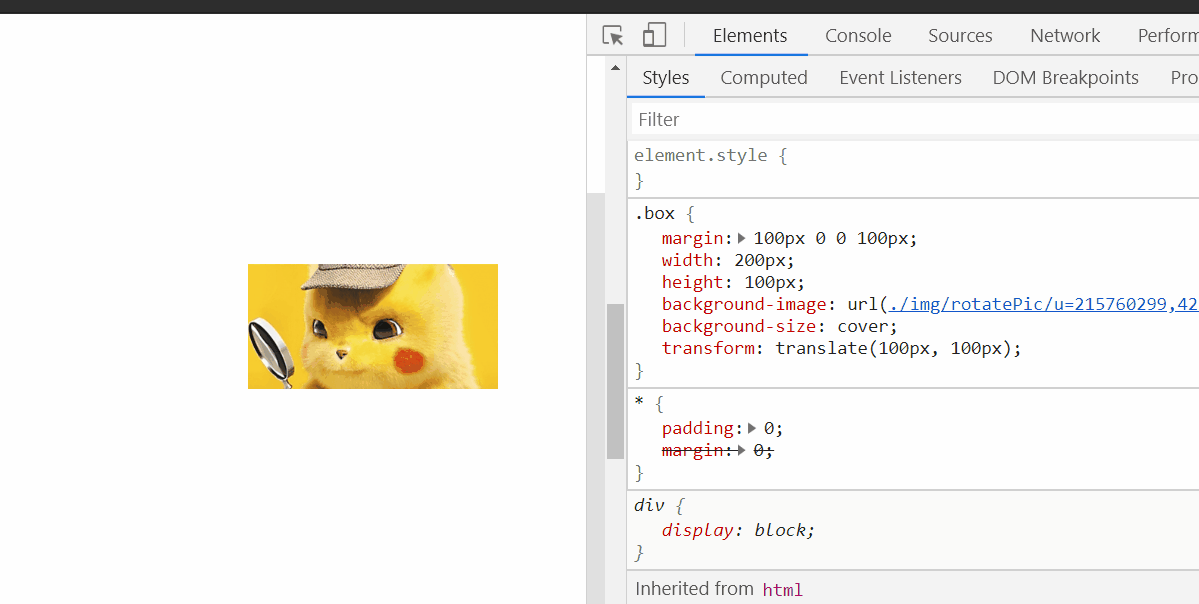Select the inspect element cursor icon

[x=611, y=34]
